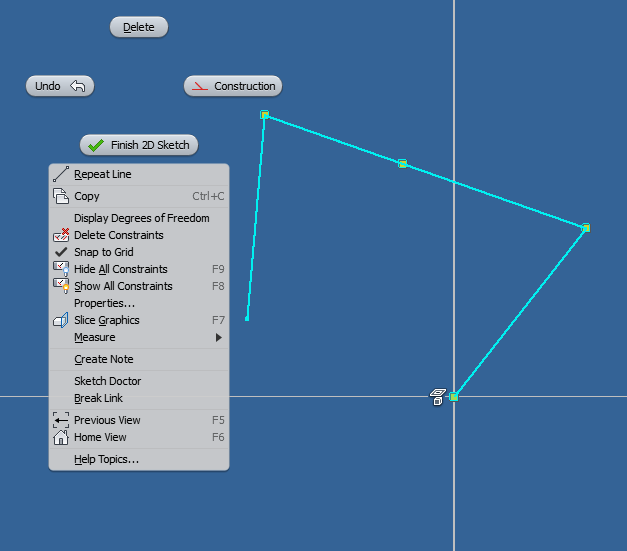Image resolution: width=627 pixels, height=551 pixels.
Task: Click the Home View house icon
Action: click(x=61, y=437)
